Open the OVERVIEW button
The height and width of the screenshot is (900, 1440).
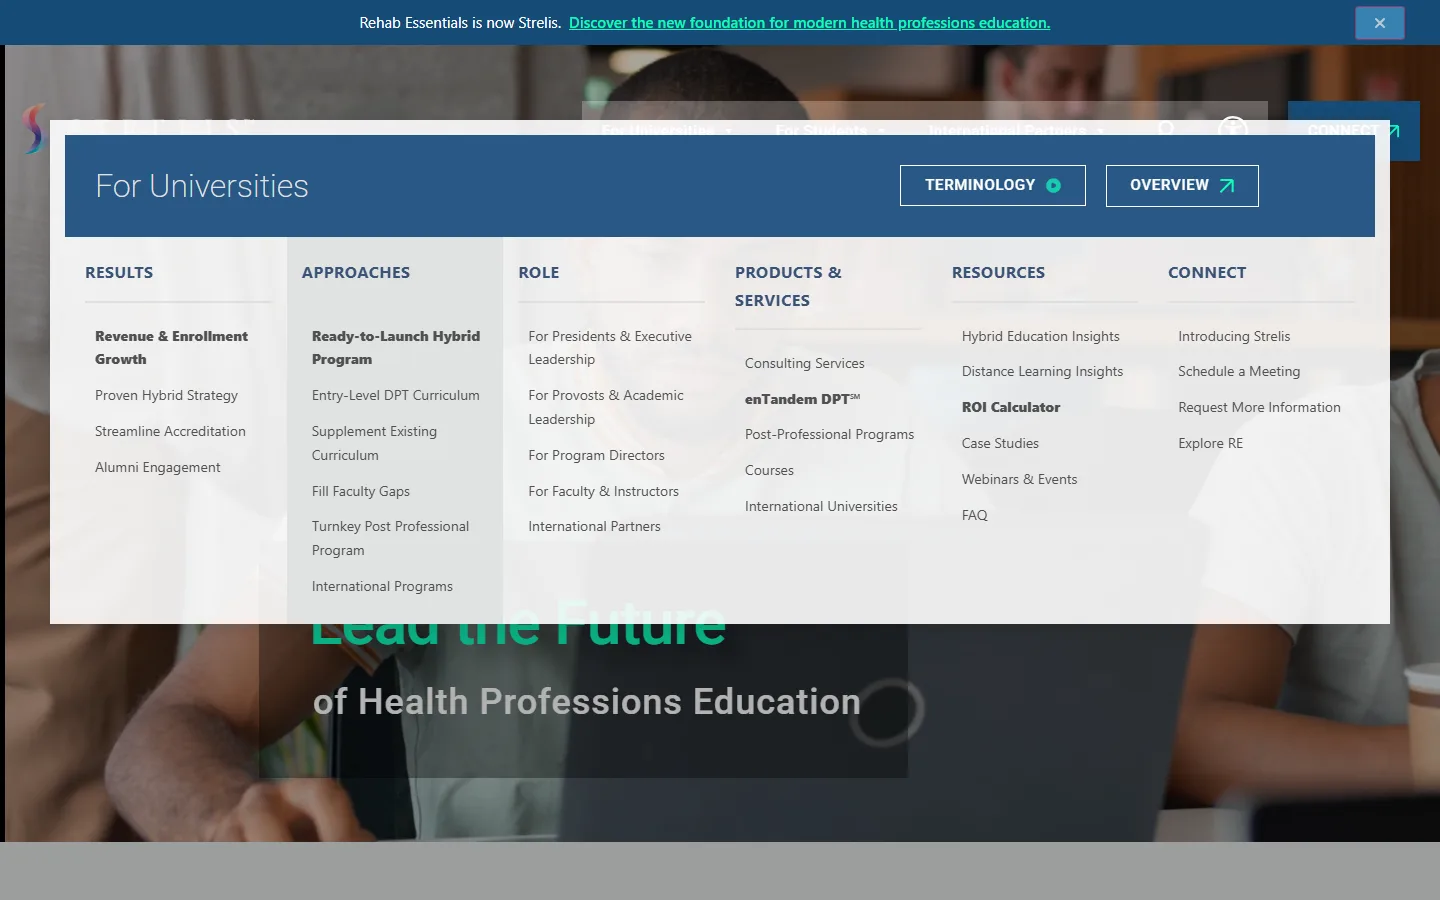1182,186
